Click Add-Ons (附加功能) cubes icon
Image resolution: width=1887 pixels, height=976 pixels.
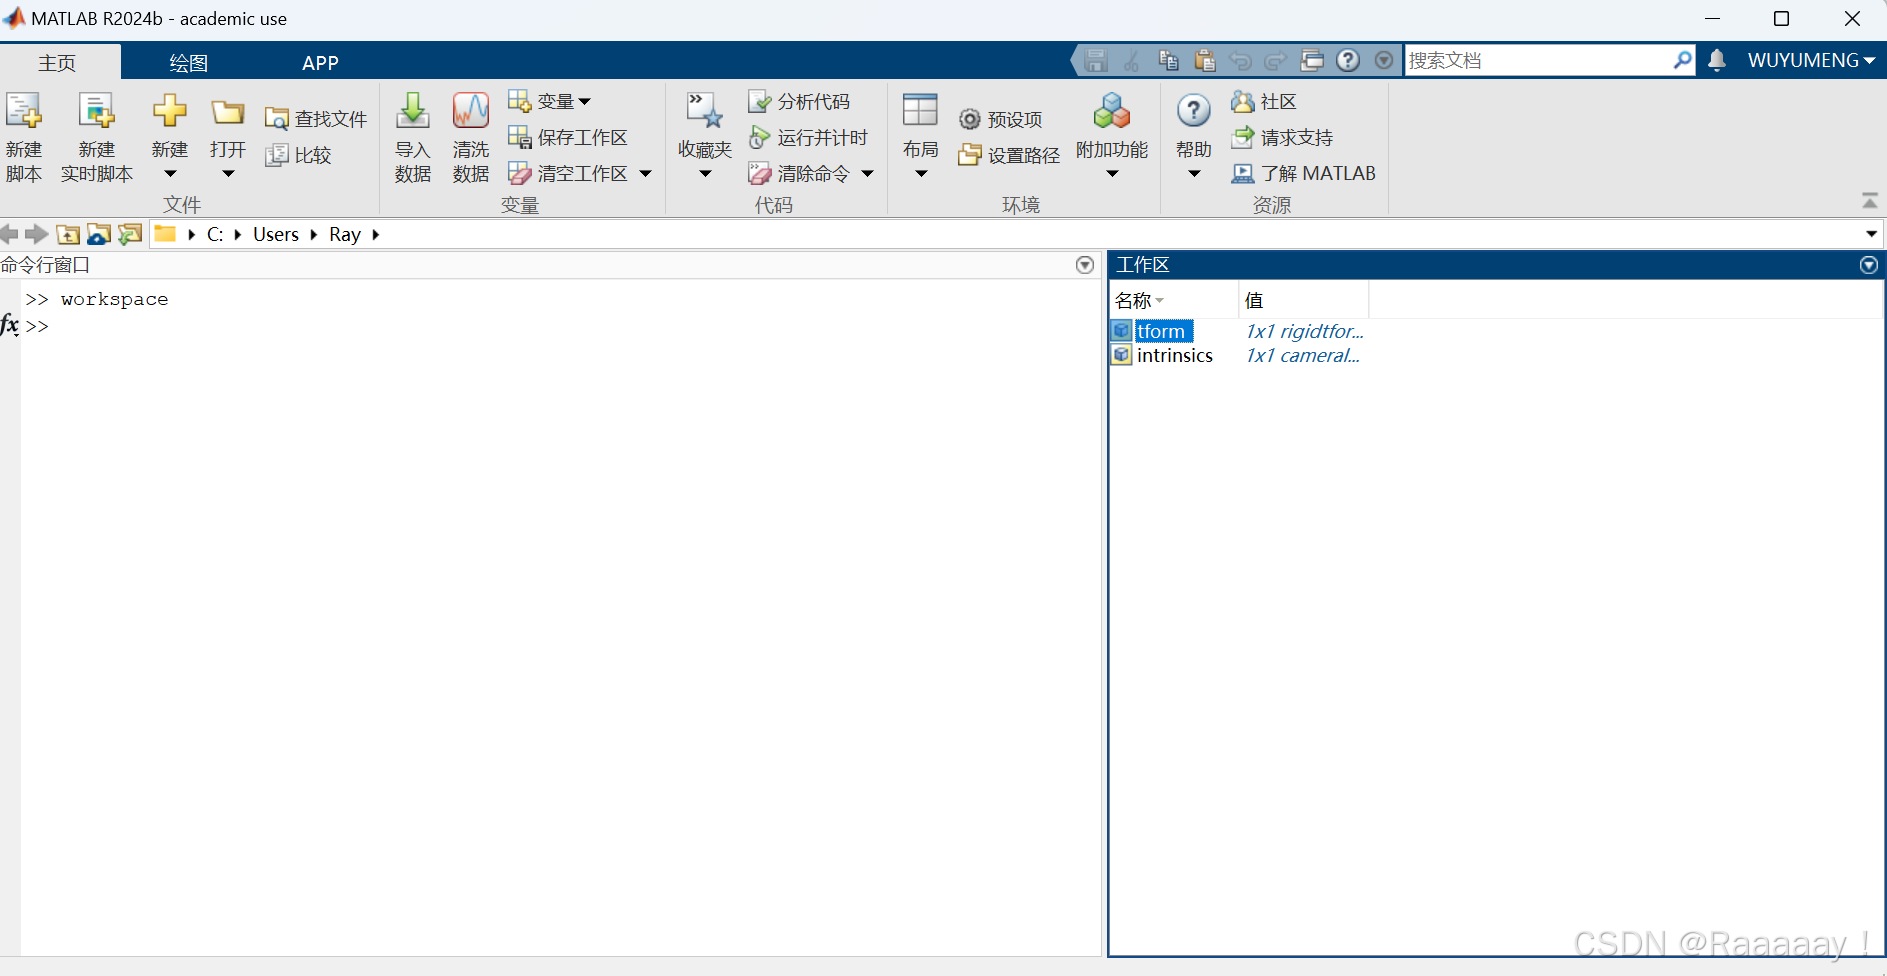[1112, 111]
